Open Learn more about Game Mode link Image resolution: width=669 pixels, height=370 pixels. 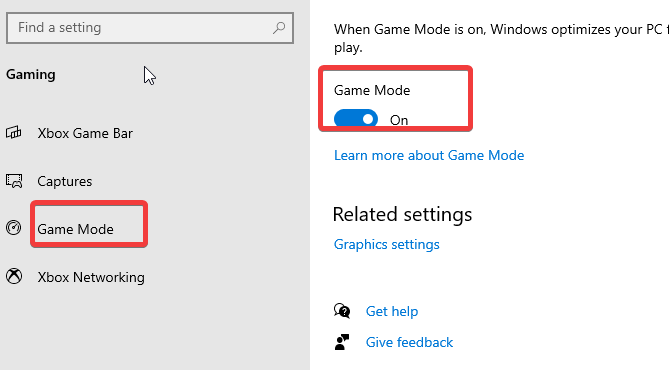click(429, 155)
